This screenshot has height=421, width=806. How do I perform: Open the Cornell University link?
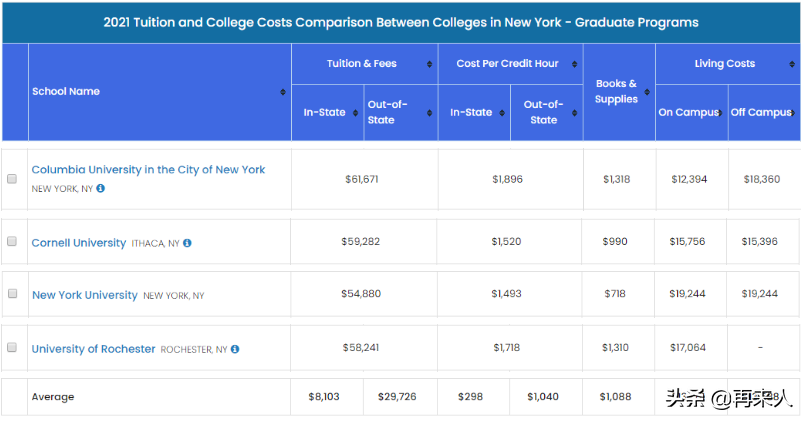(x=79, y=243)
